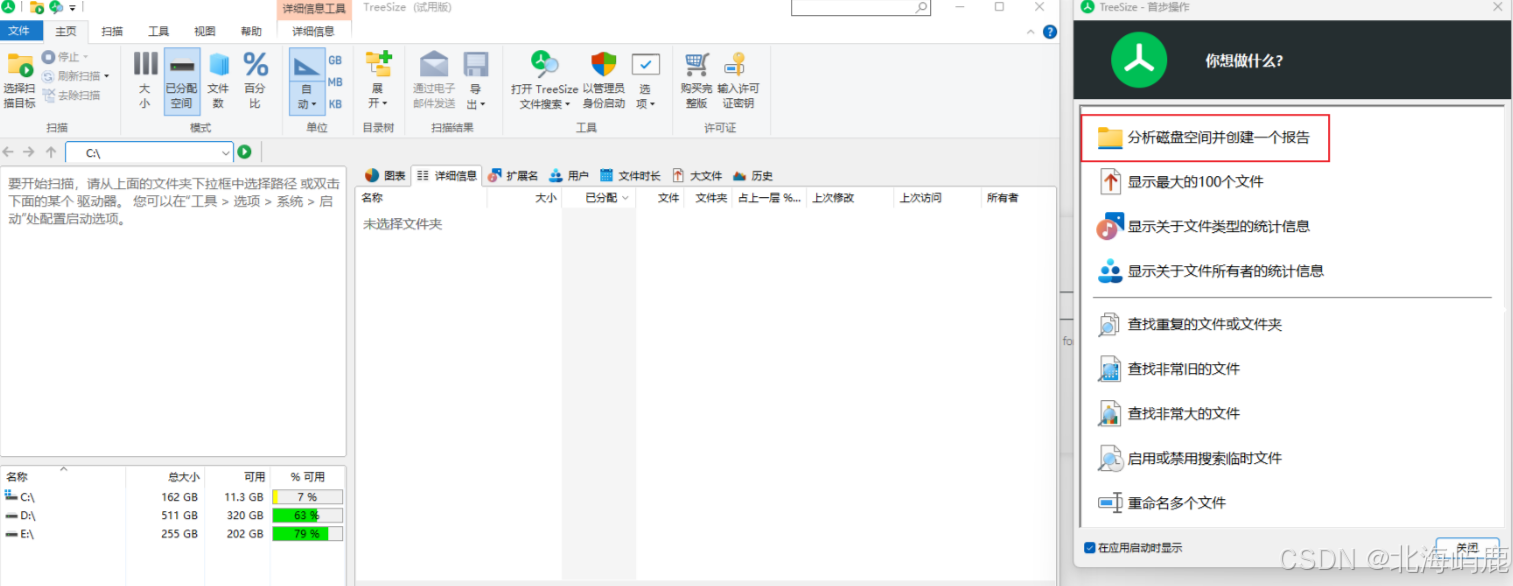Sort by the Name (名称) column in details
The image size is (1513, 586).
(x=421, y=198)
